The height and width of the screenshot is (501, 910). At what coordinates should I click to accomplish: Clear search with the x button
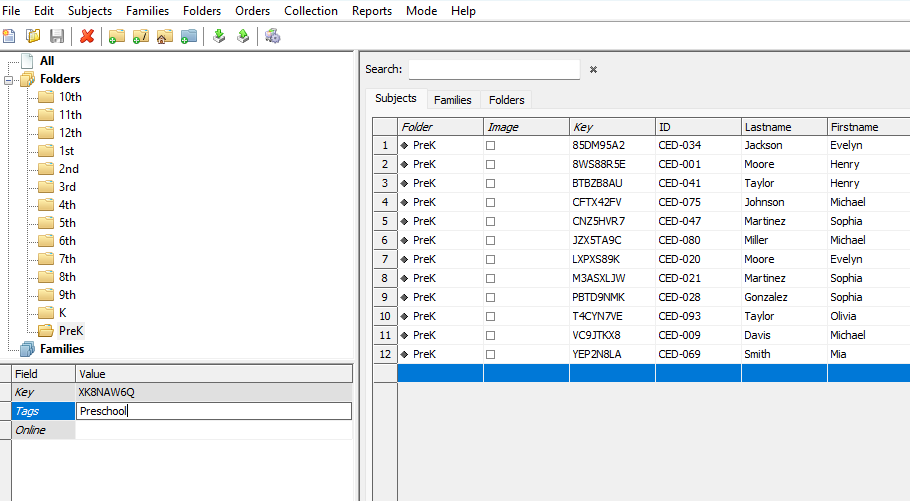pyautogui.click(x=593, y=70)
